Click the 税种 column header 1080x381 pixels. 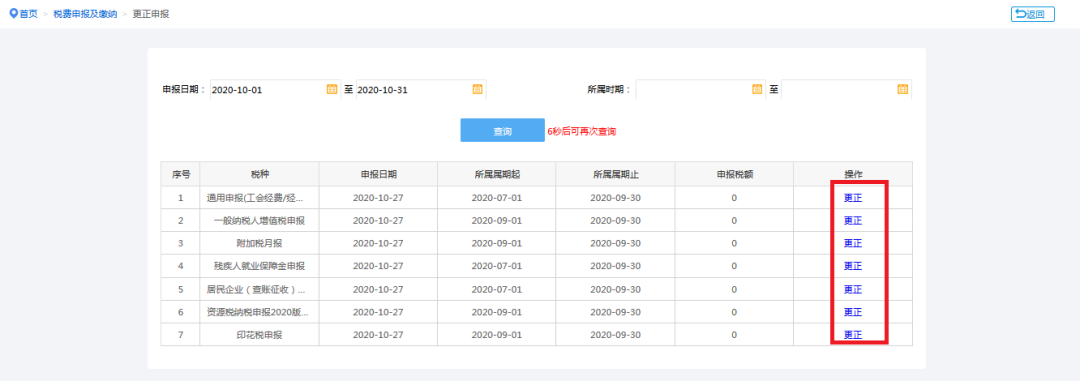pos(260,174)
